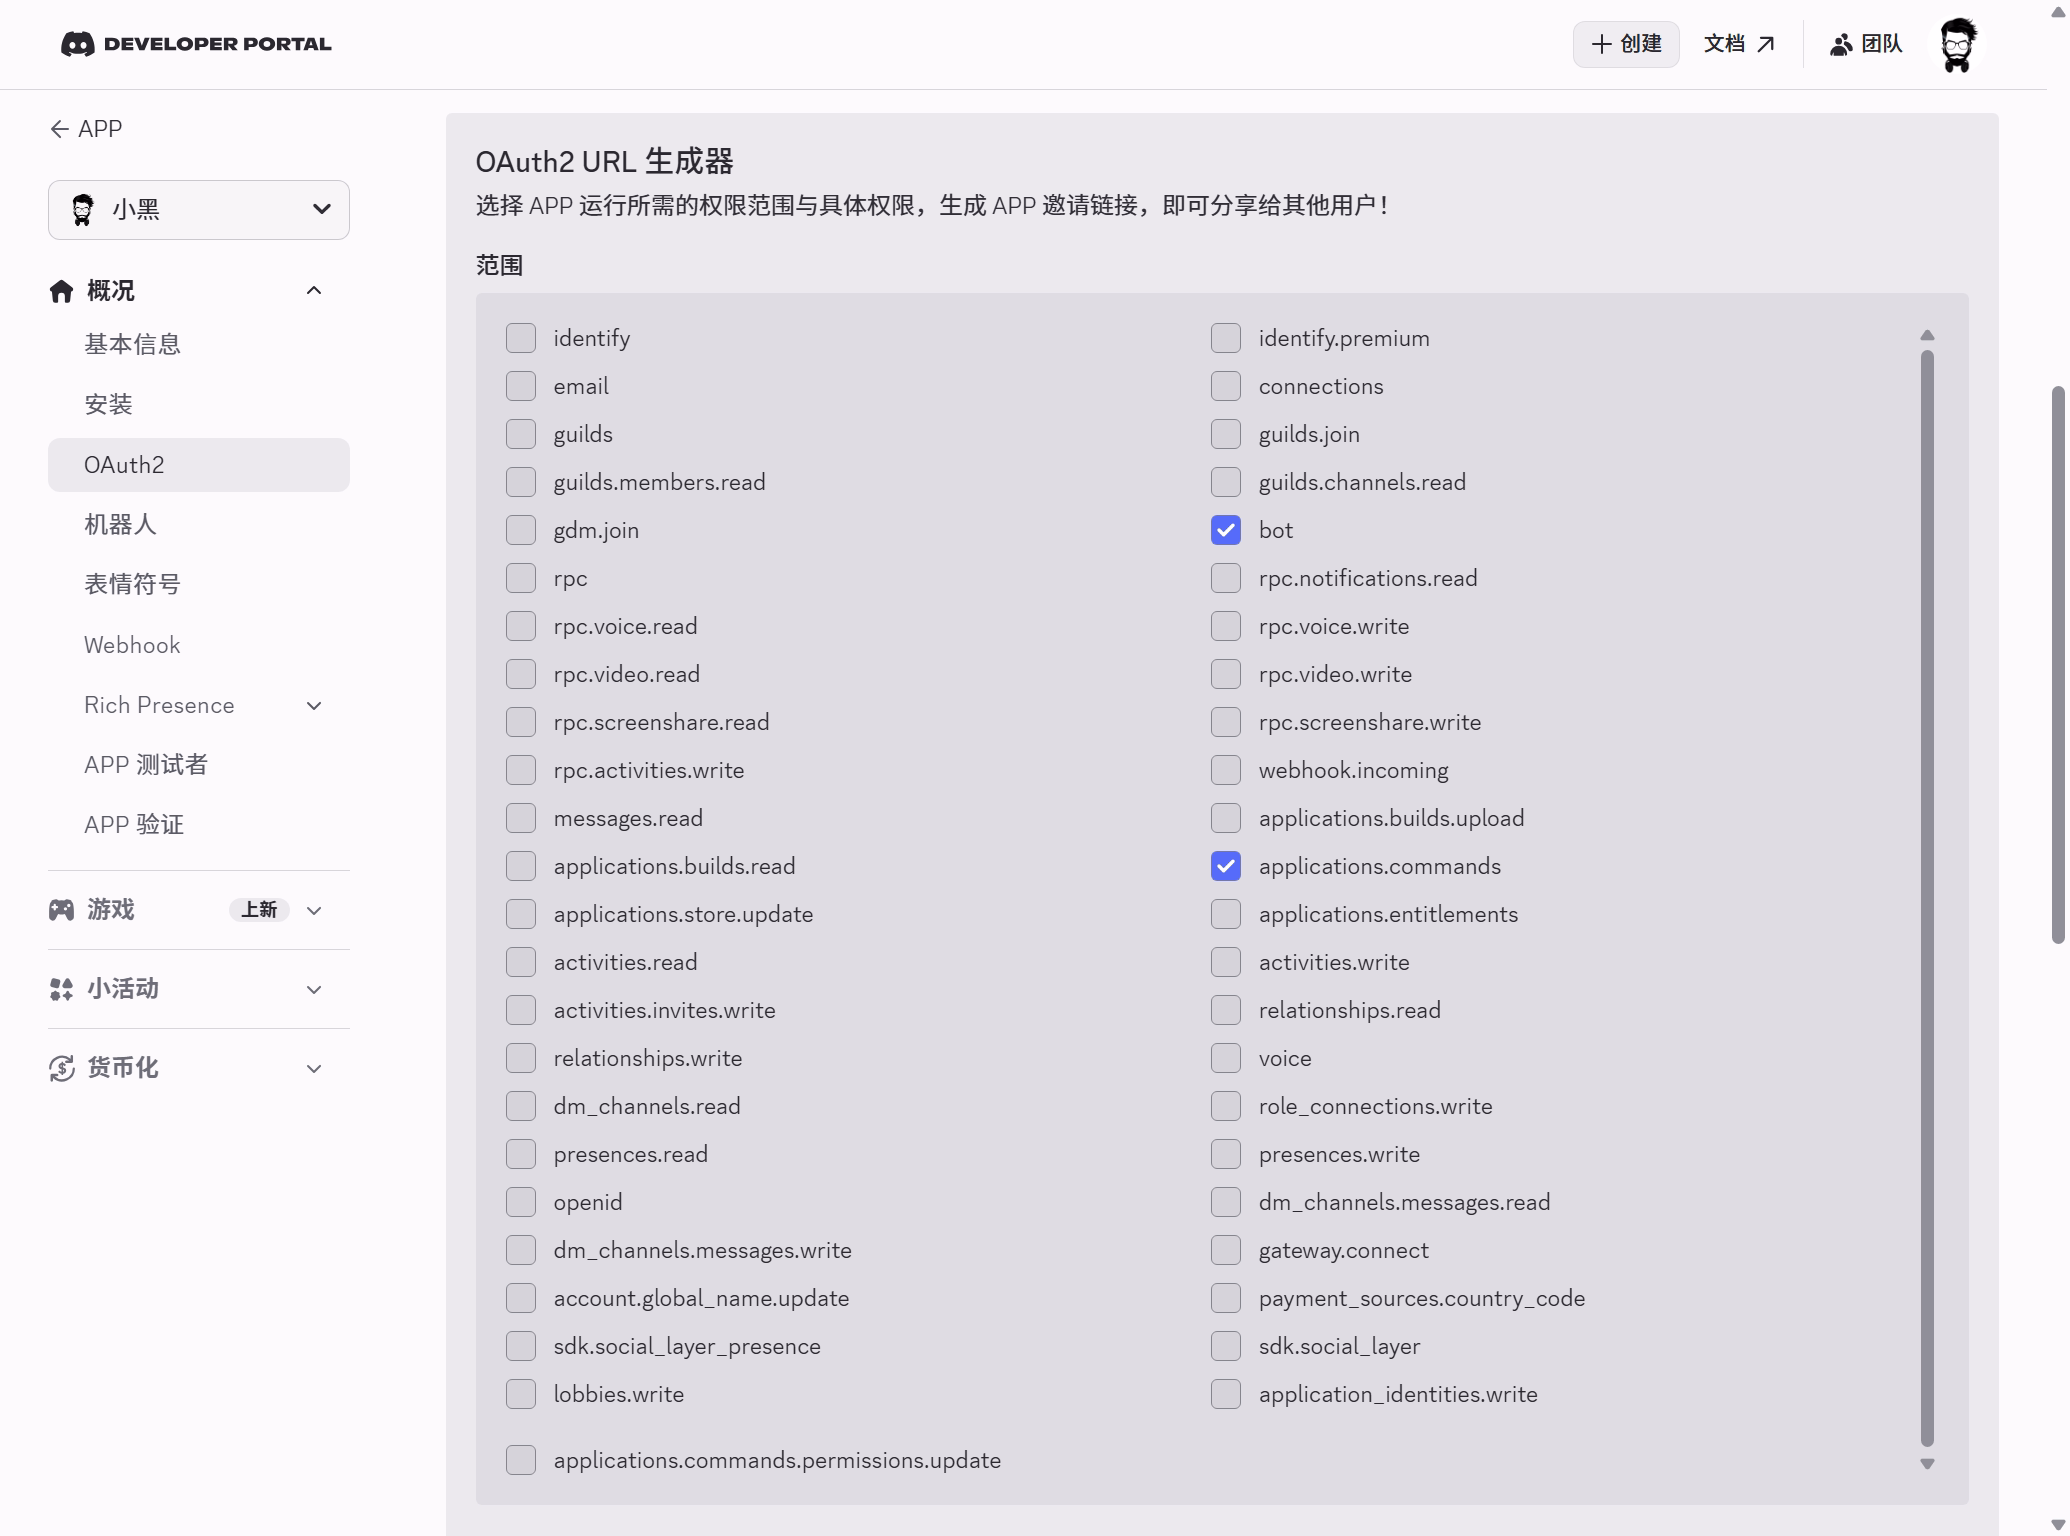2070x1536 pixels.
Task: Open the 文档 documentation link
Action: coord(1738,44)
